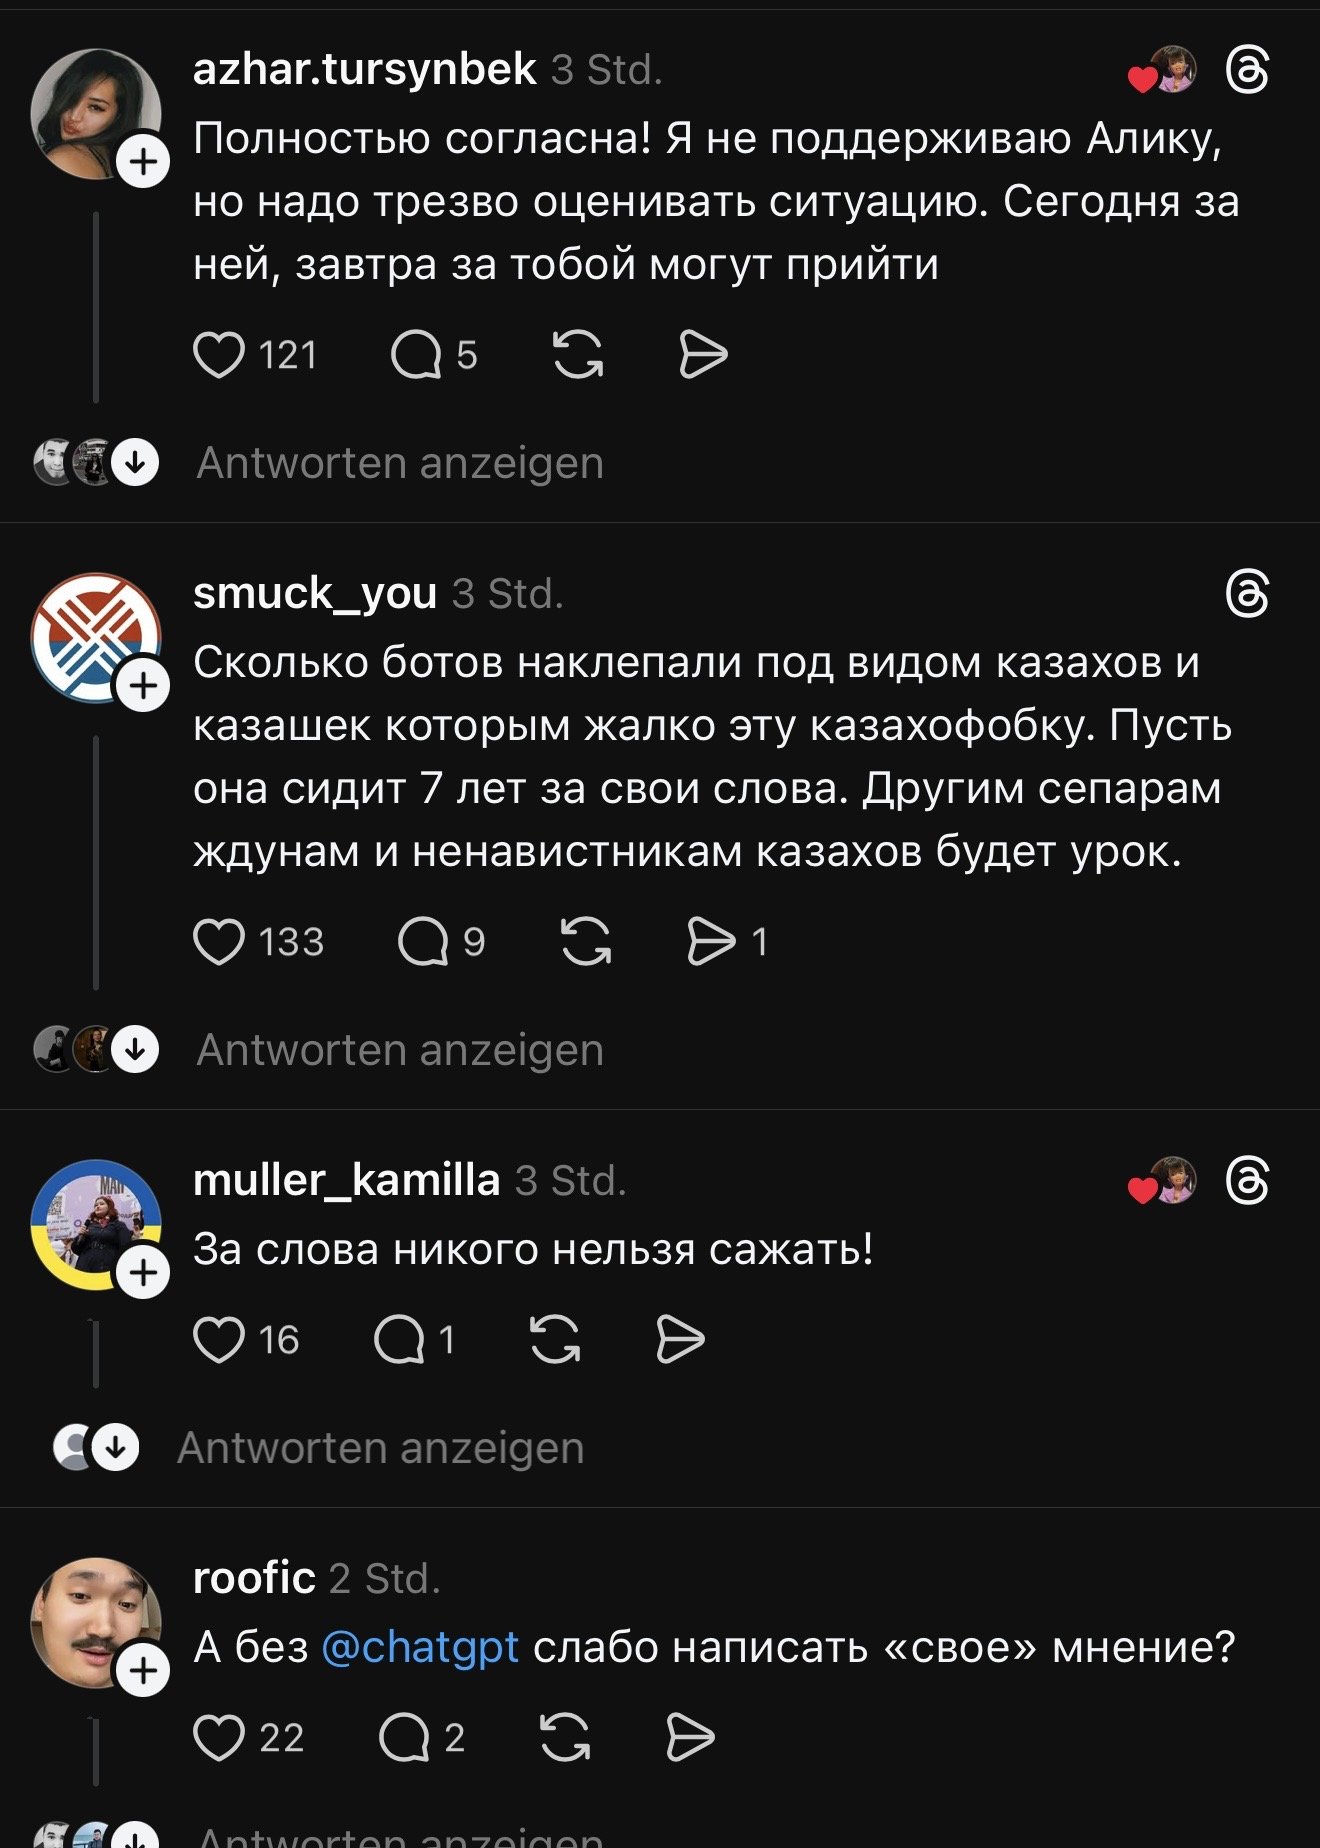Expand replies under azhar.tursynbek's comment
Image resolution: width=1320 pixels, height=1848 pixels.
400,464
